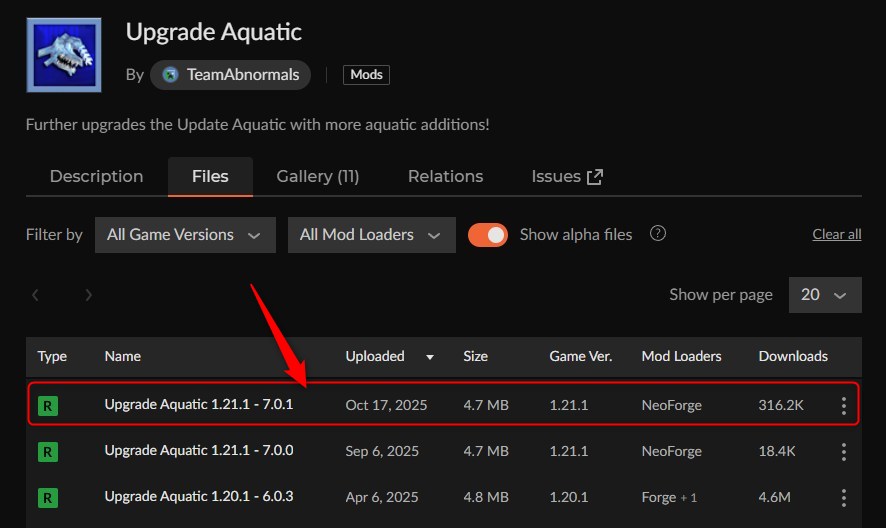Screen dimensions: 886x528
Task: Sort by the Name column header
Action: pyautogui.click(x=123, y=356)
